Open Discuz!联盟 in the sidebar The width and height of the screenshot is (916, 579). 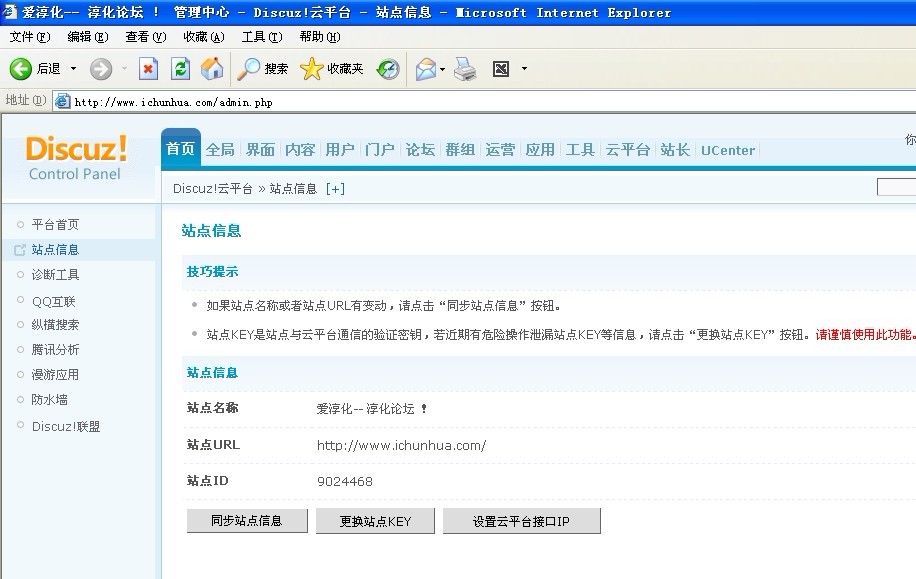coord(65,427)
